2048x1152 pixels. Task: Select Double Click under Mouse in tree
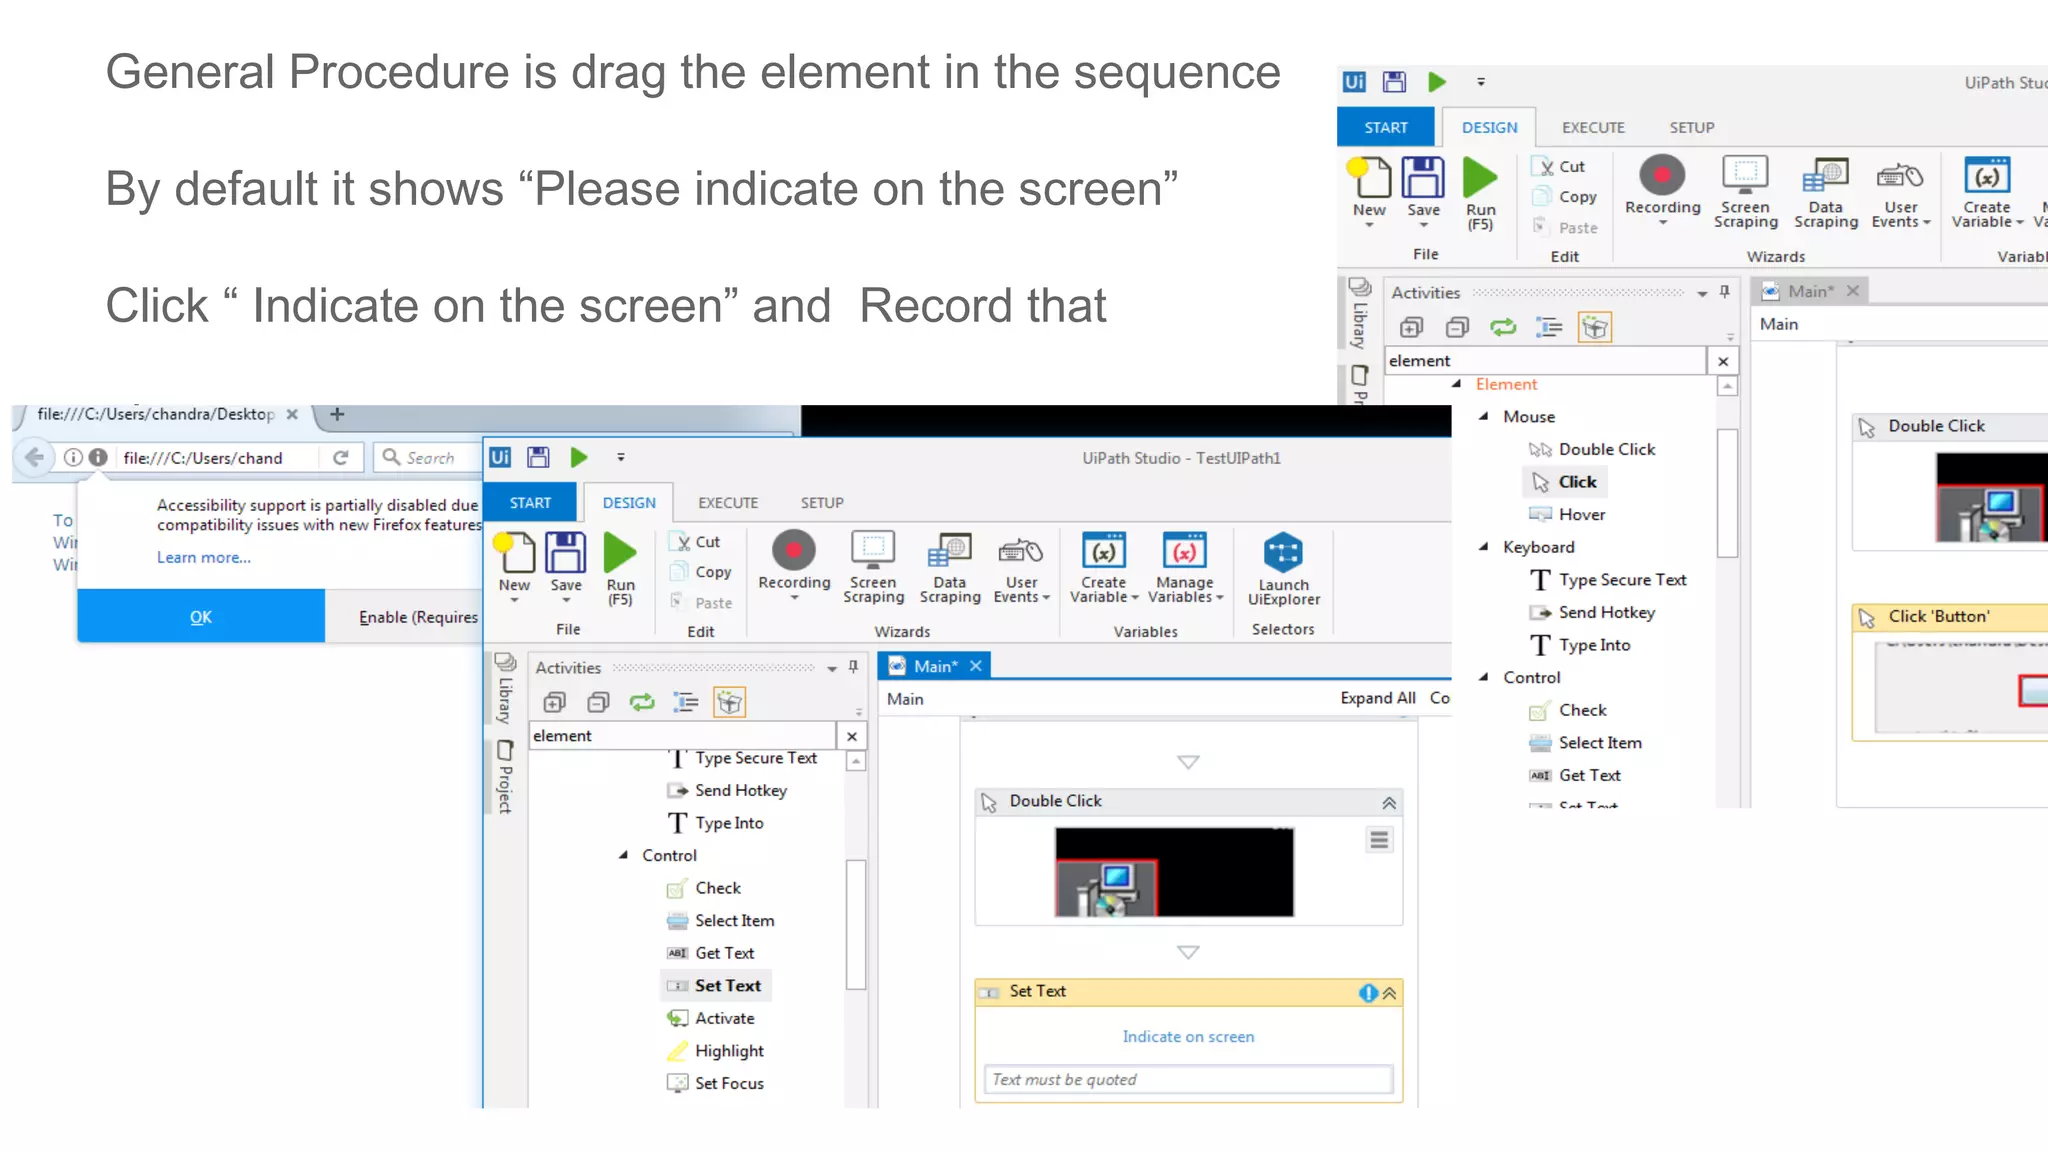pos(1592,449)
